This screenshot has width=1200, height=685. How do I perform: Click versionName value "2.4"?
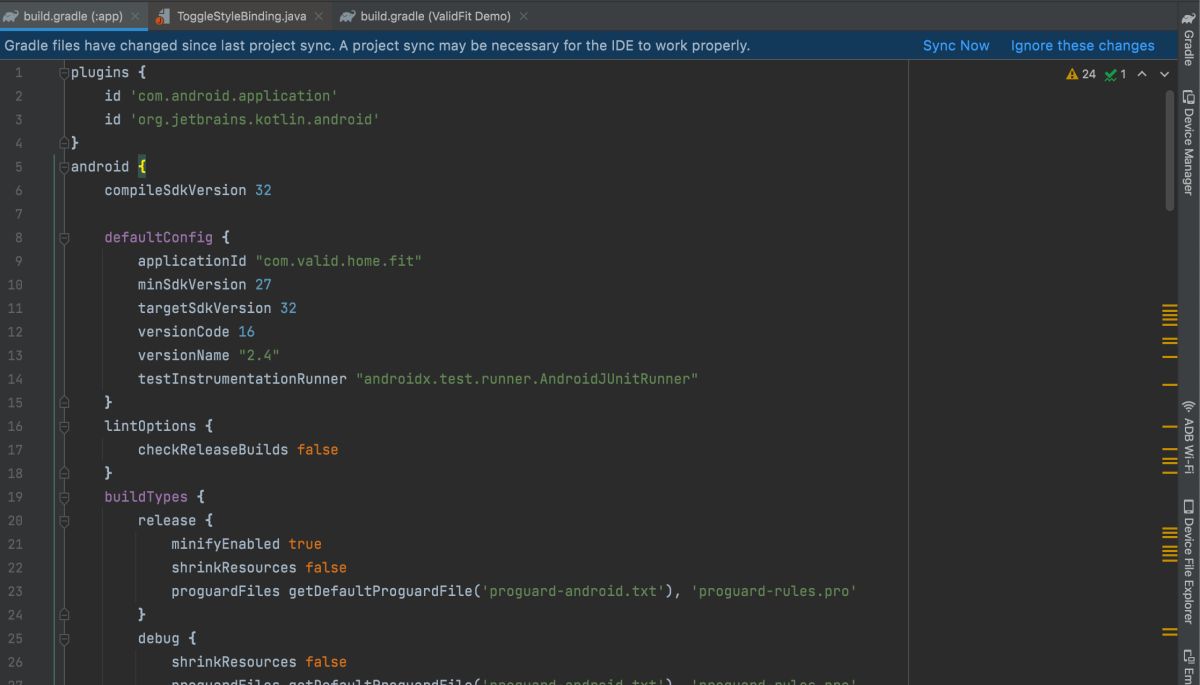point(259,355)
